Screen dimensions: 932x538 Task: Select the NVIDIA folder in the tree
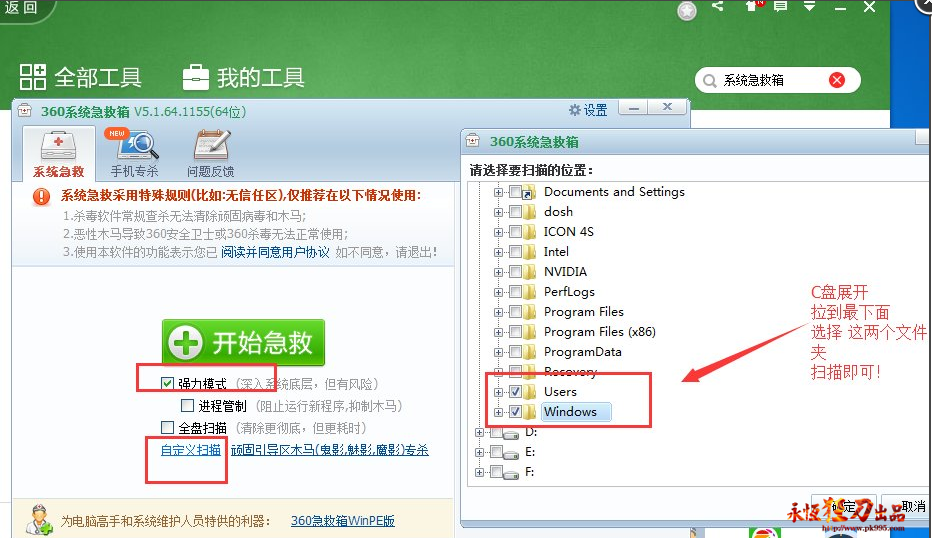pyautogui.click(x=565, y=272)
